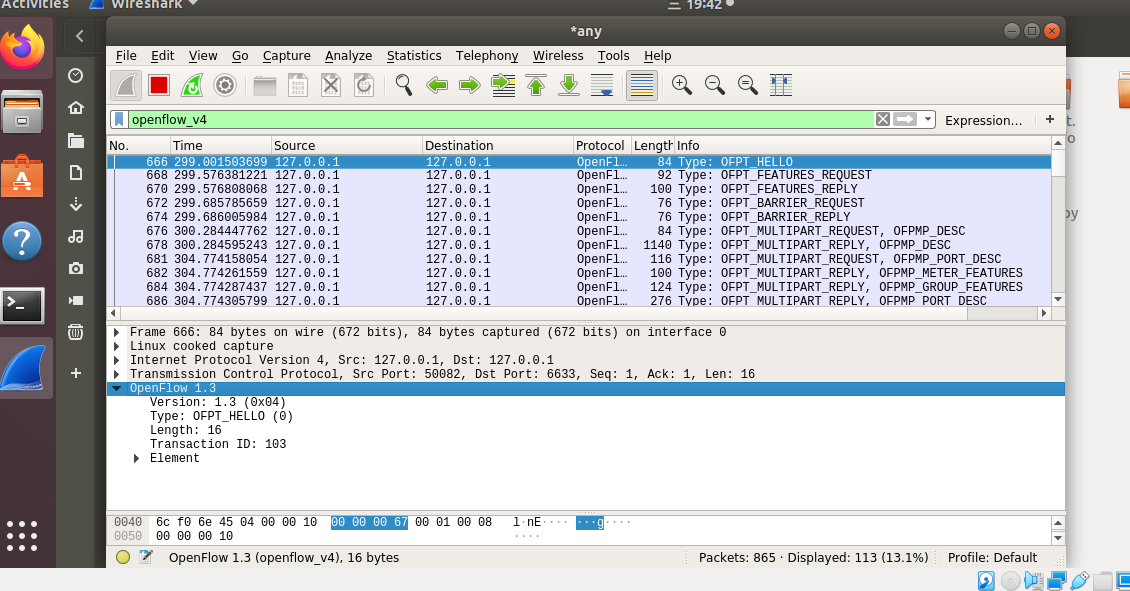Image resolution: width=1130 pixels, height=591 pixels.
Task: Zoom in on packet text
Action: [681, 86]
